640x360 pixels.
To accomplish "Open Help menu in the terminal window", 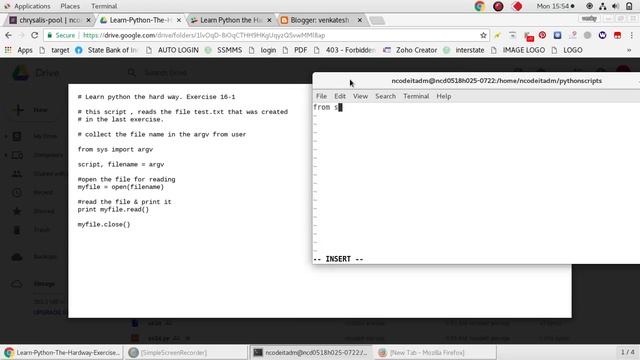I will [444, 96].
